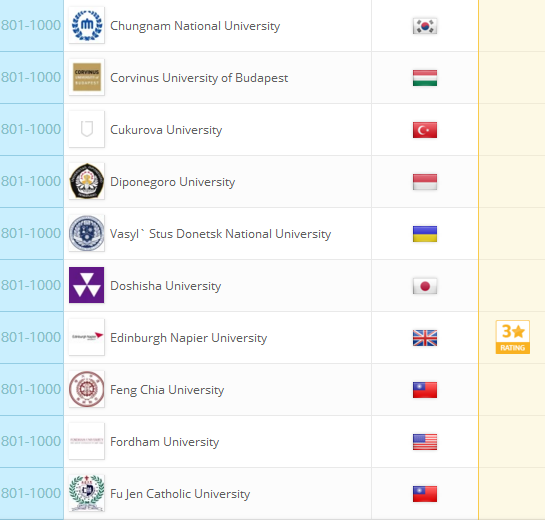Screen dimensions: 545x520
Task: Open Fordham University link
Action: tap(164, 442)
